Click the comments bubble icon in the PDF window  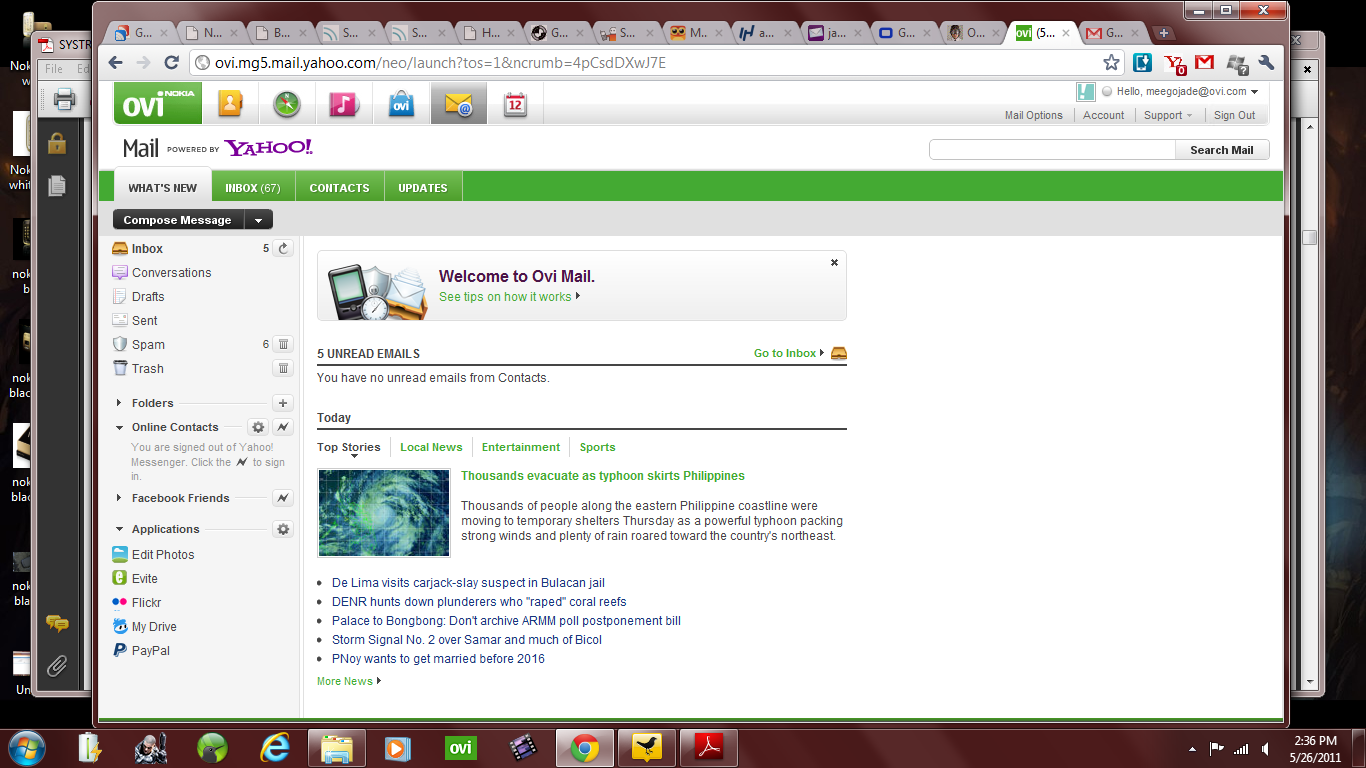tap(57, 624)
